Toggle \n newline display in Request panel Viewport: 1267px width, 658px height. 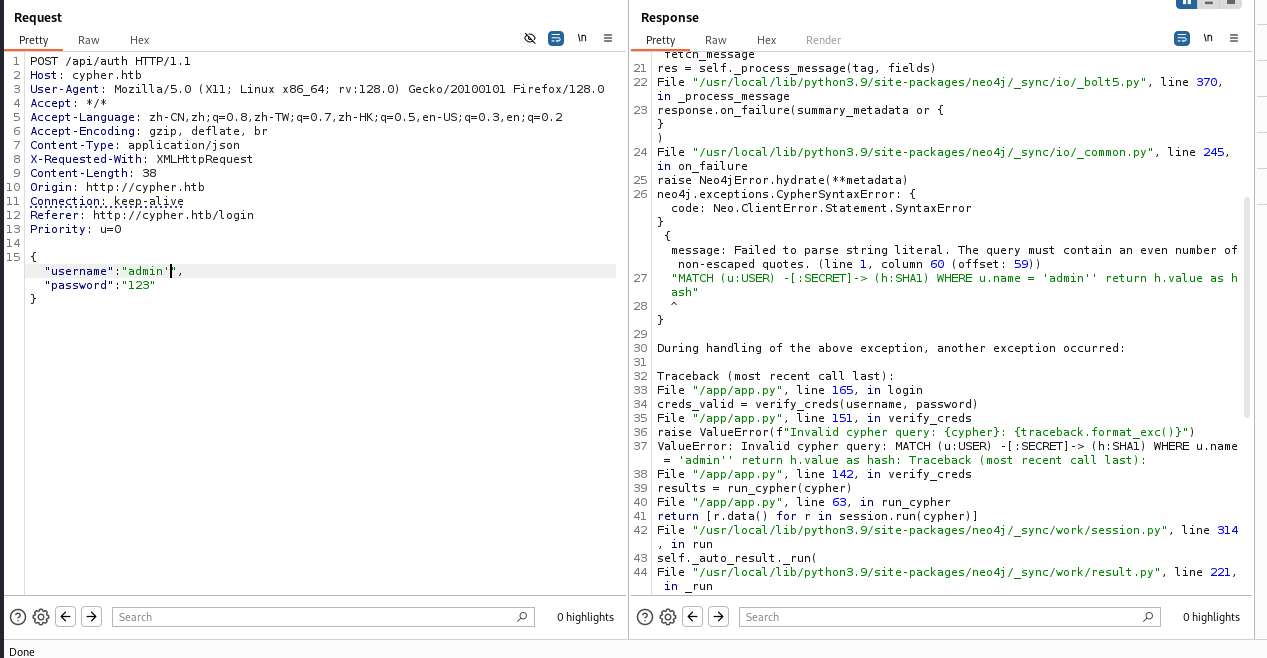click(582, 38)
